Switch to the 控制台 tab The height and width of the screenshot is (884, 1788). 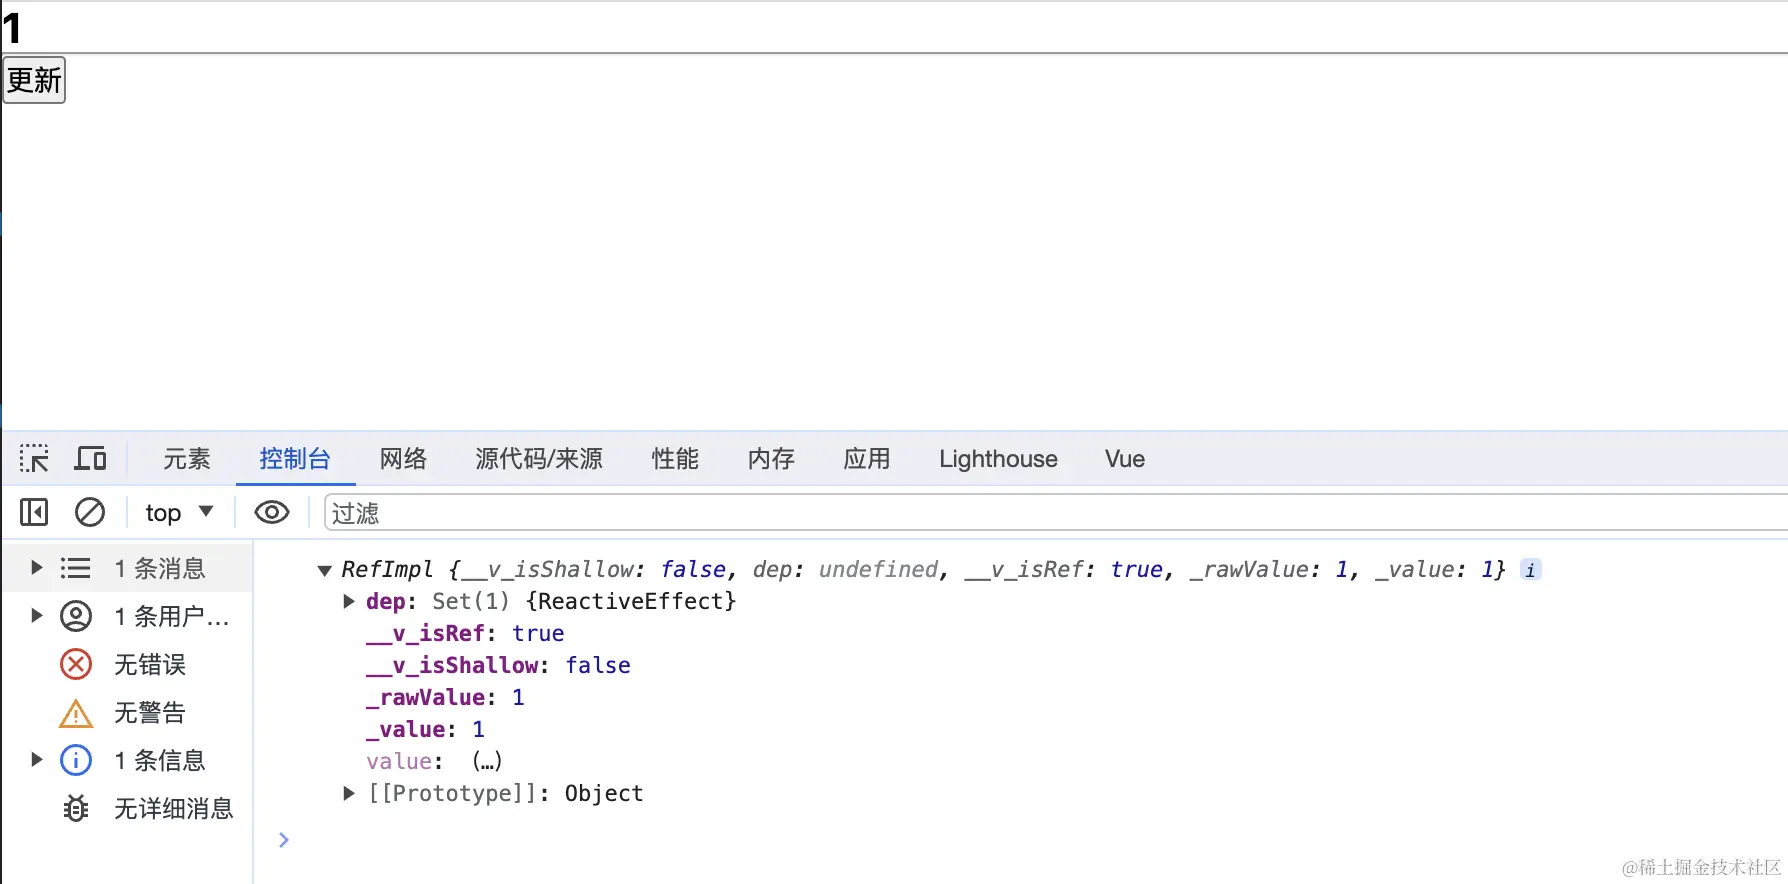pos(295,459)
